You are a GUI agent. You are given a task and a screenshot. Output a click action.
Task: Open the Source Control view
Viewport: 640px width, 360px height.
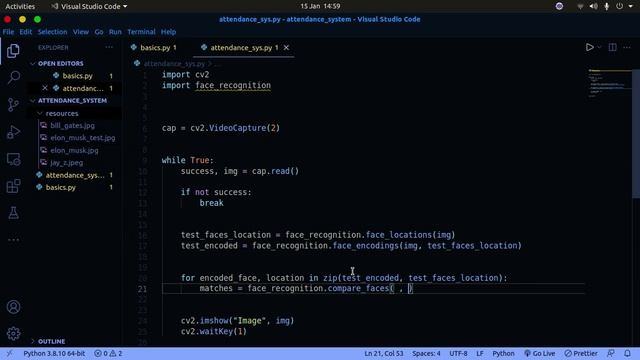tap(13, 104)
